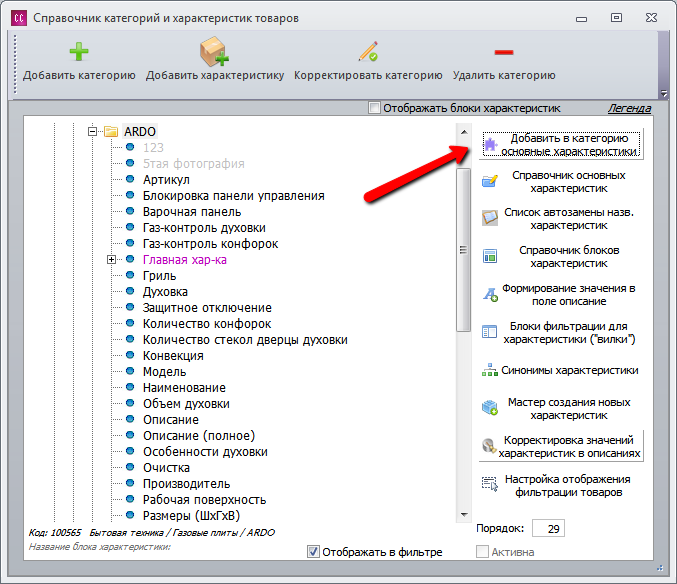Image resolution: width=677 pixels, height=584 pixels.
Task: Click the application logo in title bar
Action: coord(19,18)
